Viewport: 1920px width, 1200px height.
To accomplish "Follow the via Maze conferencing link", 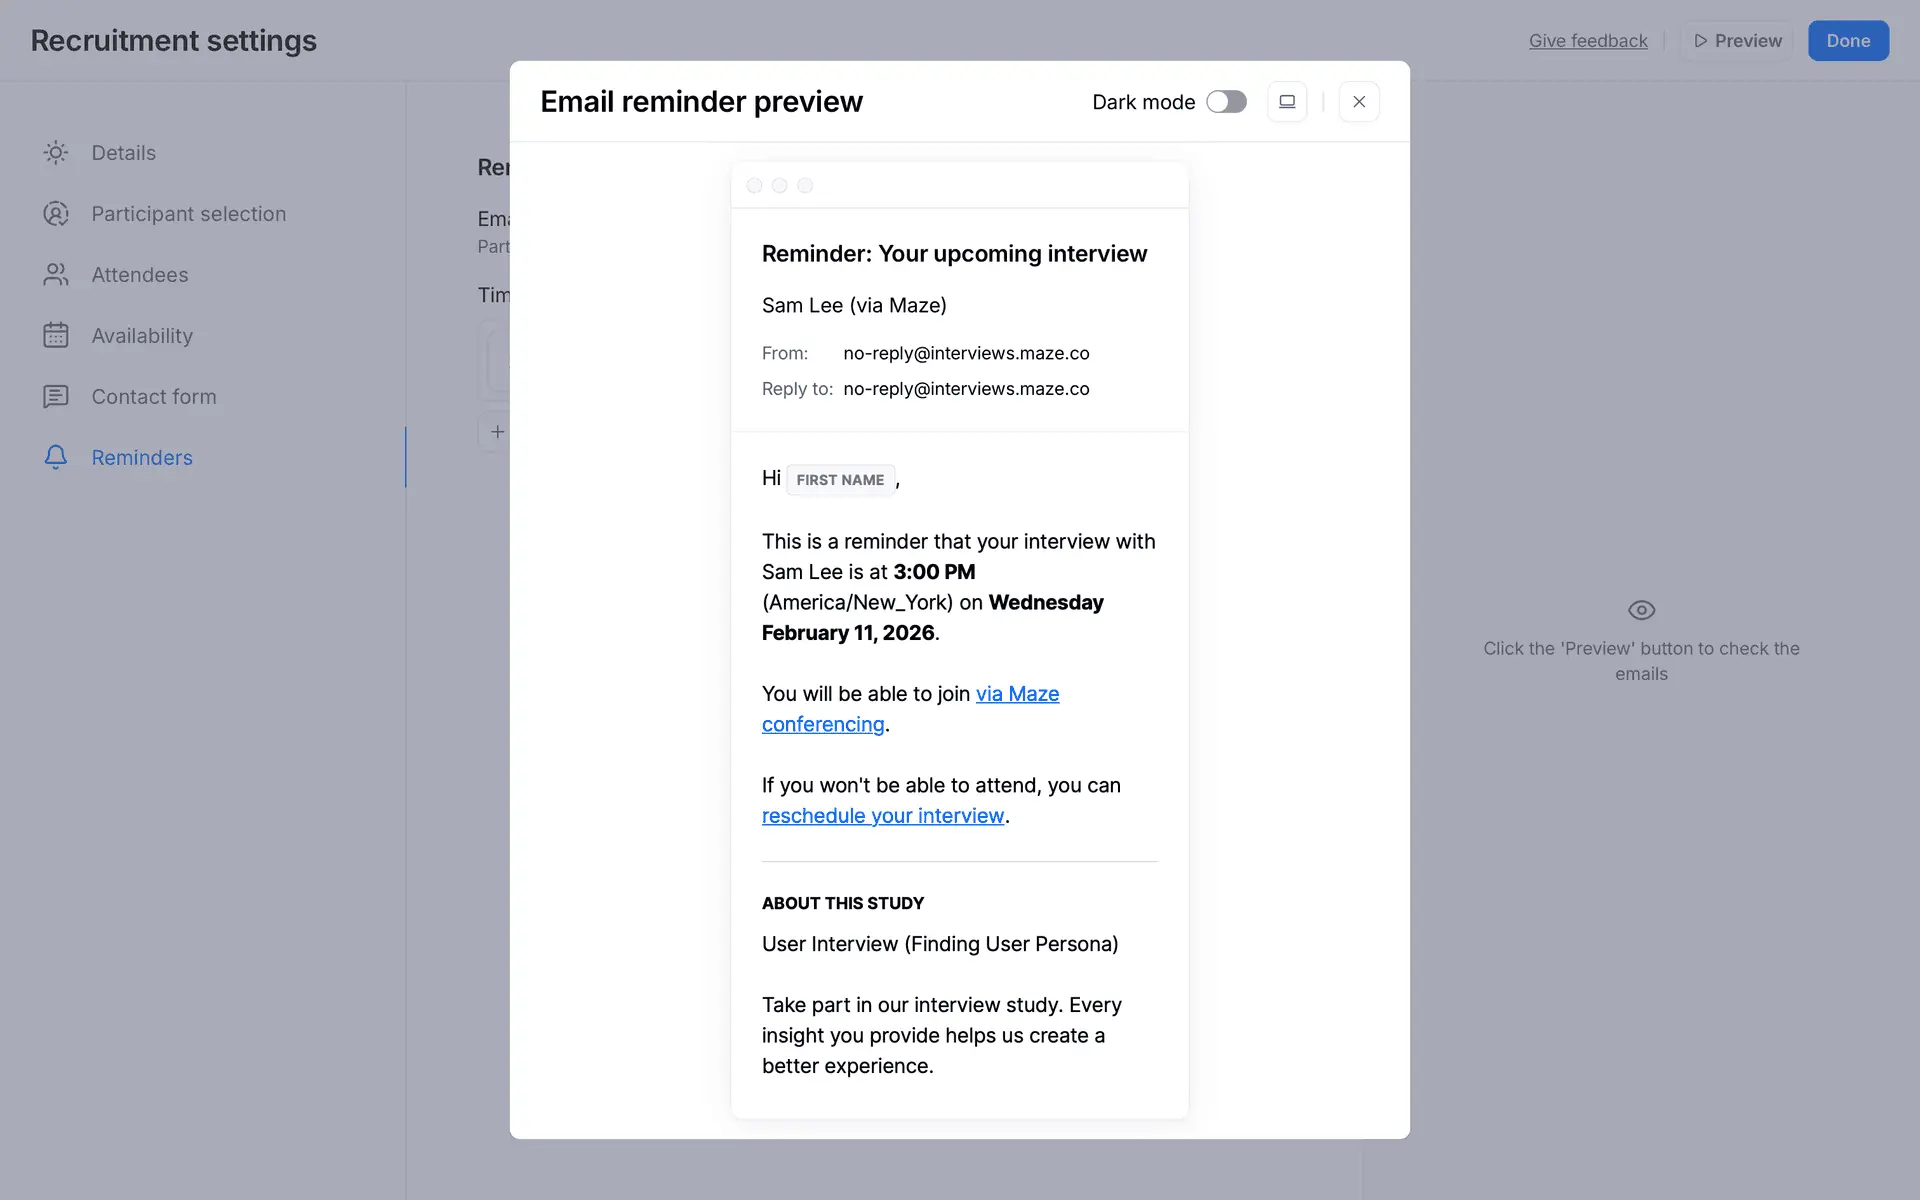I will [1017, 694].
